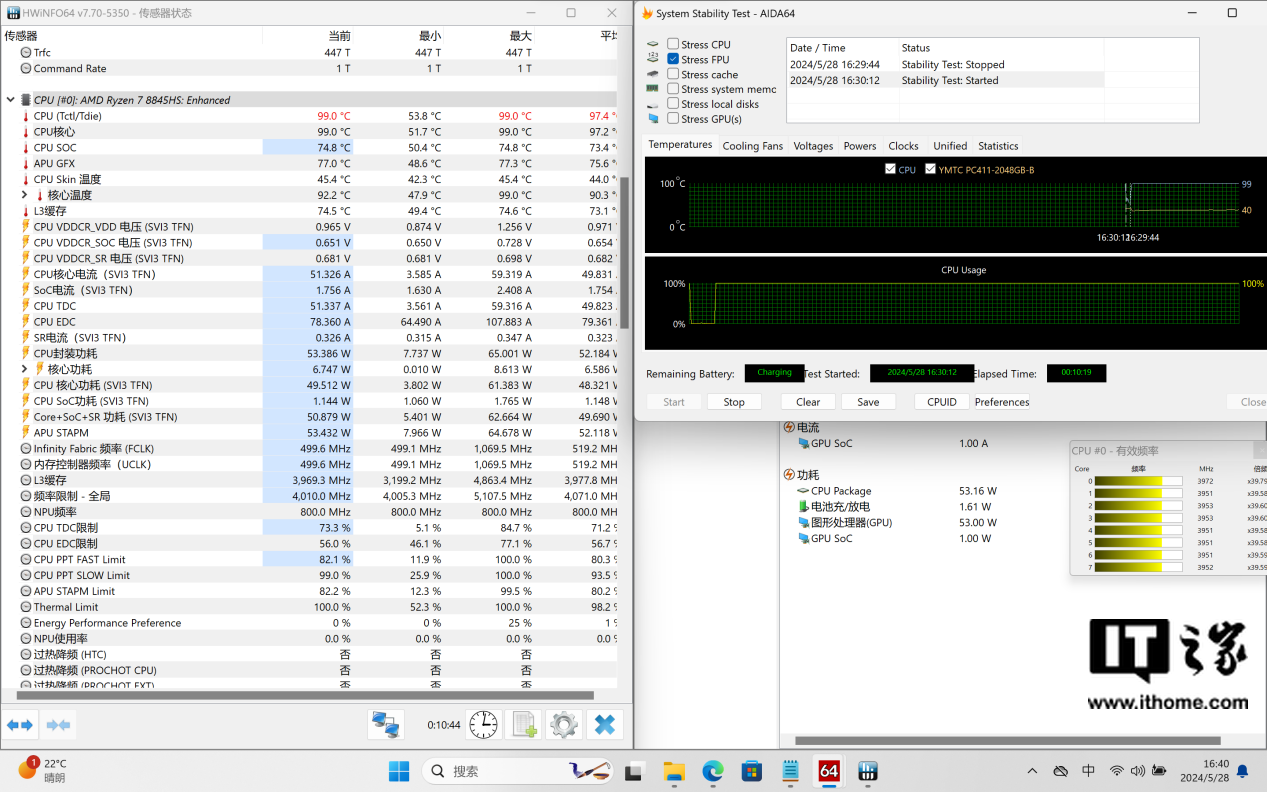Select the Thermal Limit sensor row
The height and width of the screenshot is (792, 1267).
(310, 607)
